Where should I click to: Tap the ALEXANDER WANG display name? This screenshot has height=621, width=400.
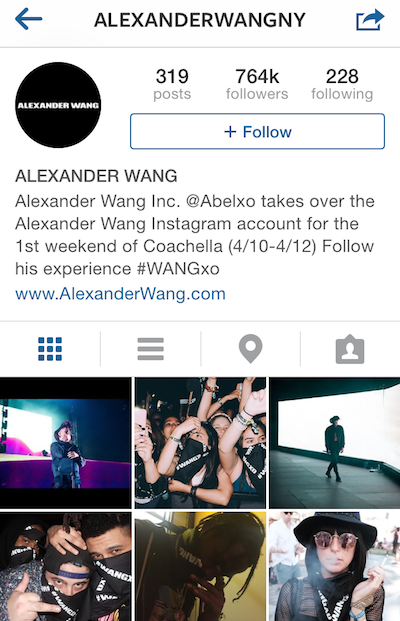click(x=96, y=176)
